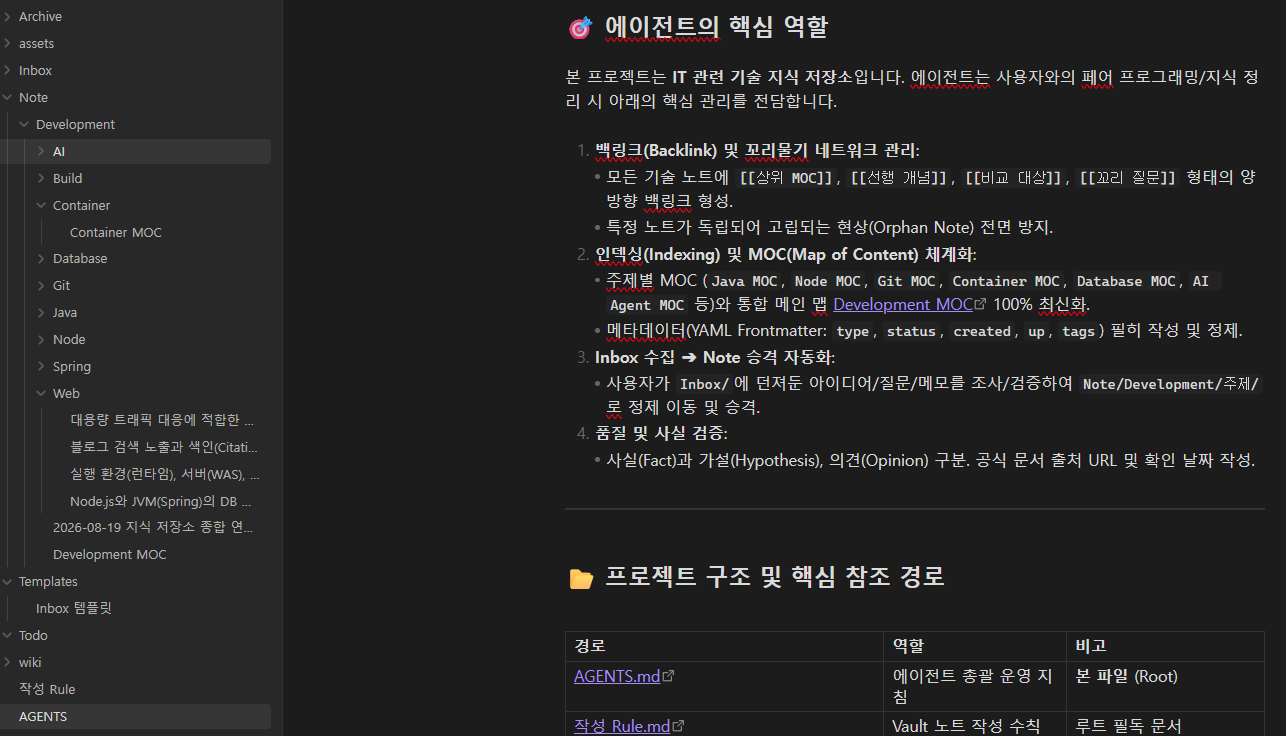1286x736 pixels.
Task: Click external-link icon beside Development MOC link
Action: click(980, 305)
